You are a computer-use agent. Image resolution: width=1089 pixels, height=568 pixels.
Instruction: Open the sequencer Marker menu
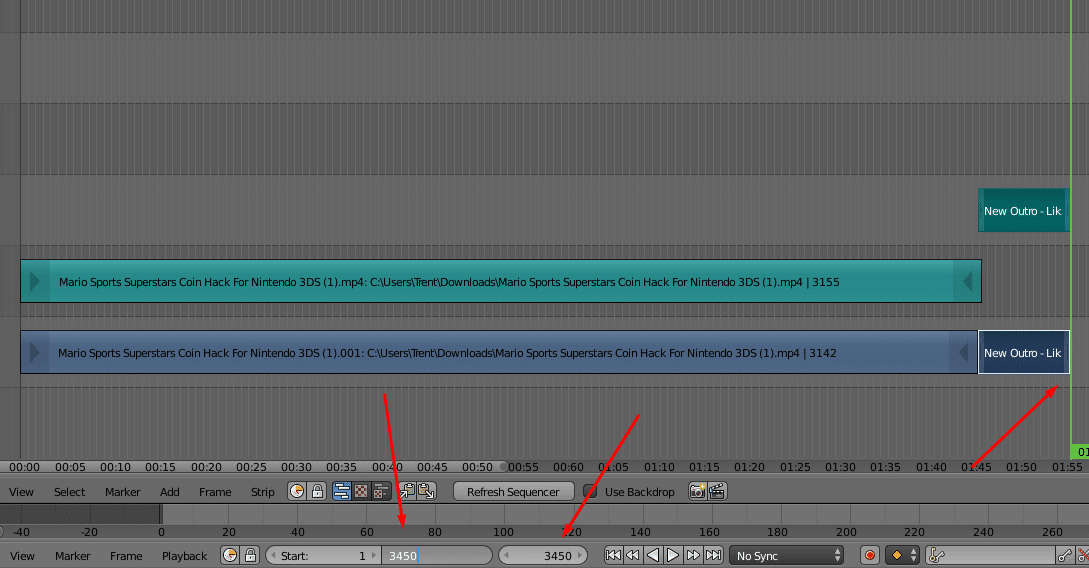(123, 492)
